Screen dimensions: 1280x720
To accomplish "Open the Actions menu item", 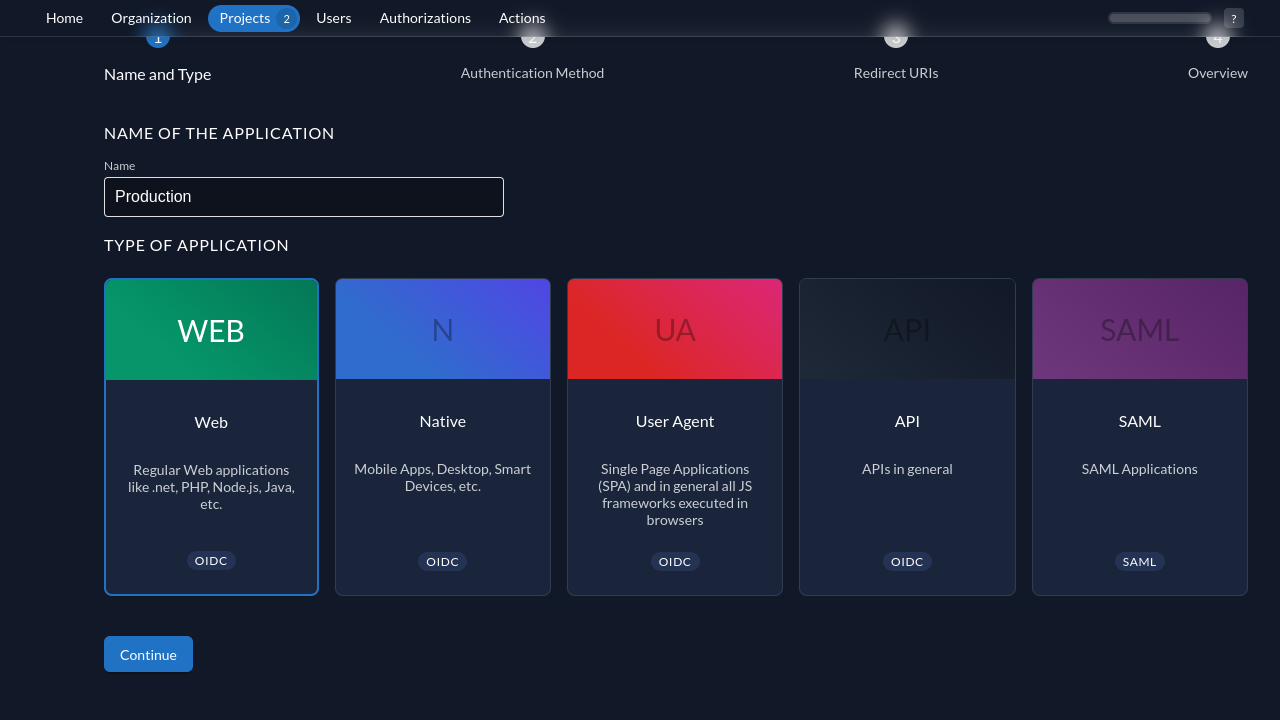I will [x=521, y=18].
